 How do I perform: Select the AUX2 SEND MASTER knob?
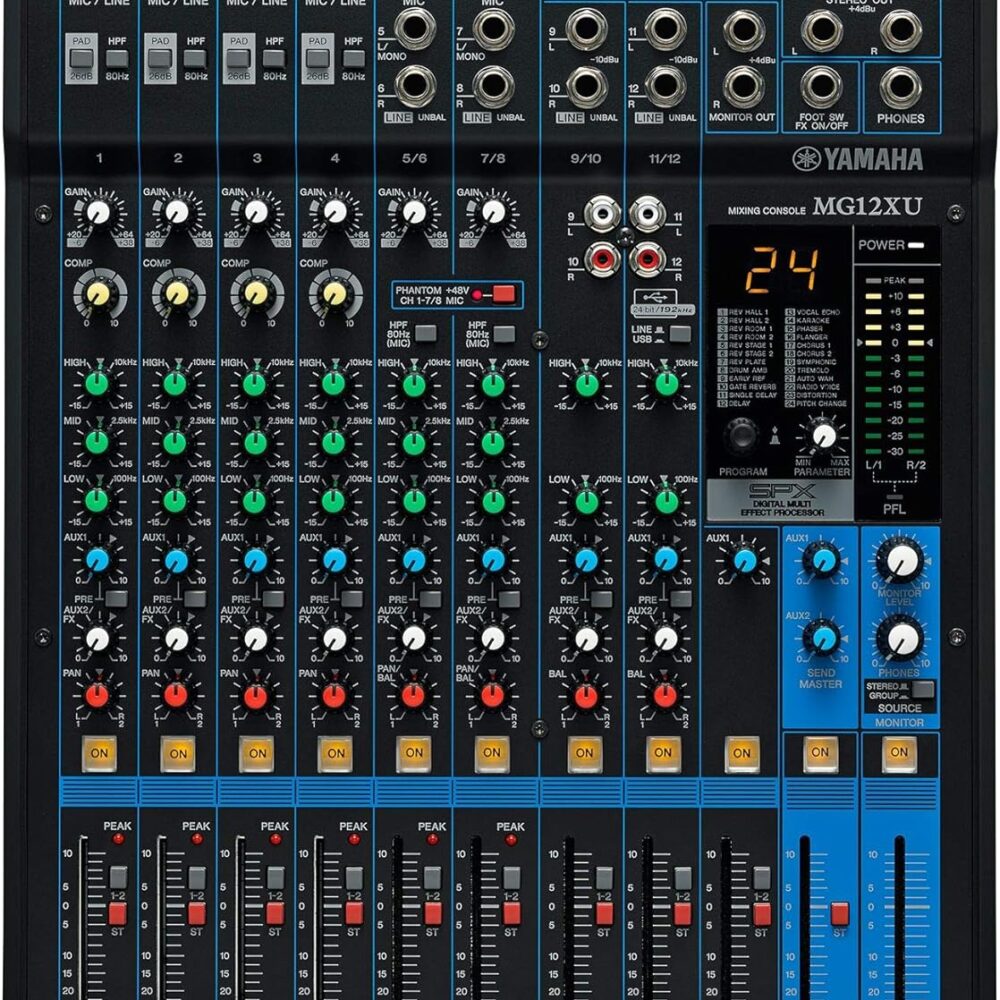(x=823, y=638)
